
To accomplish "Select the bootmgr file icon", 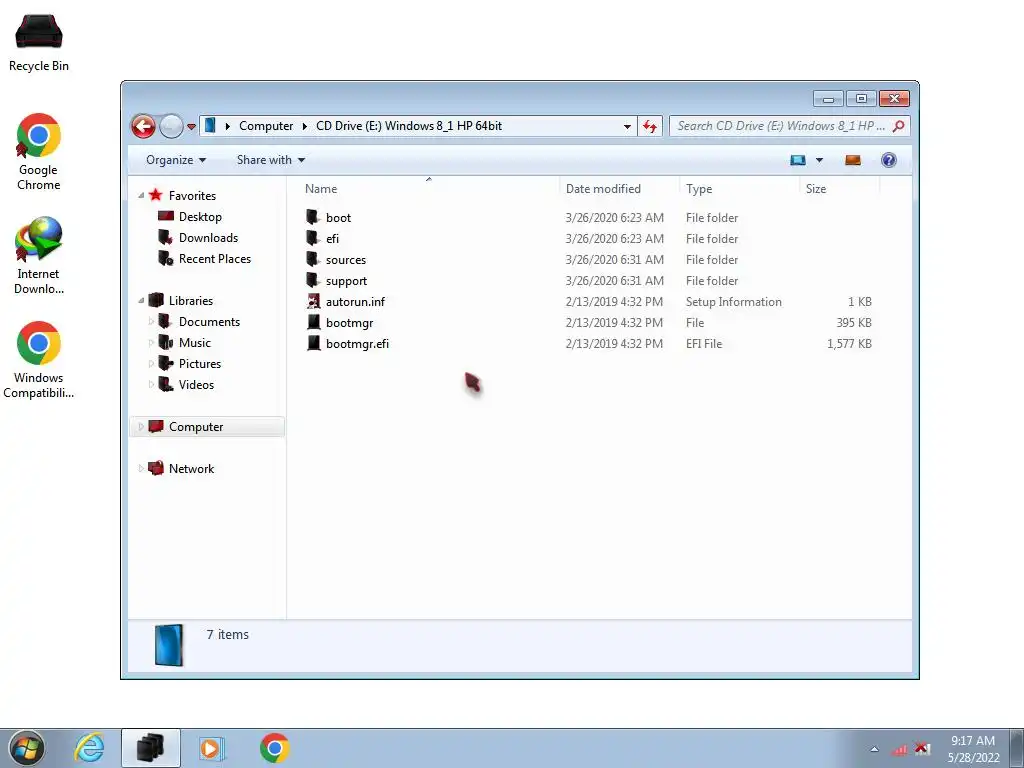I will (x=313, y=322).
